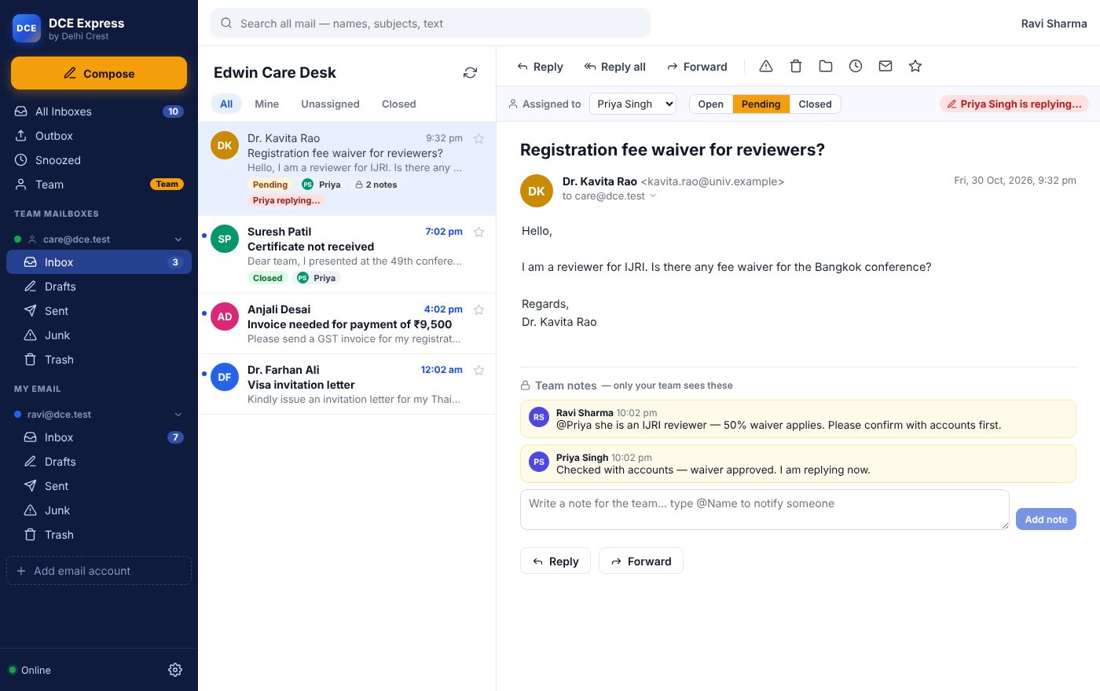
Task: Select the Unassigned filter tab
Action: coord(330,104)
